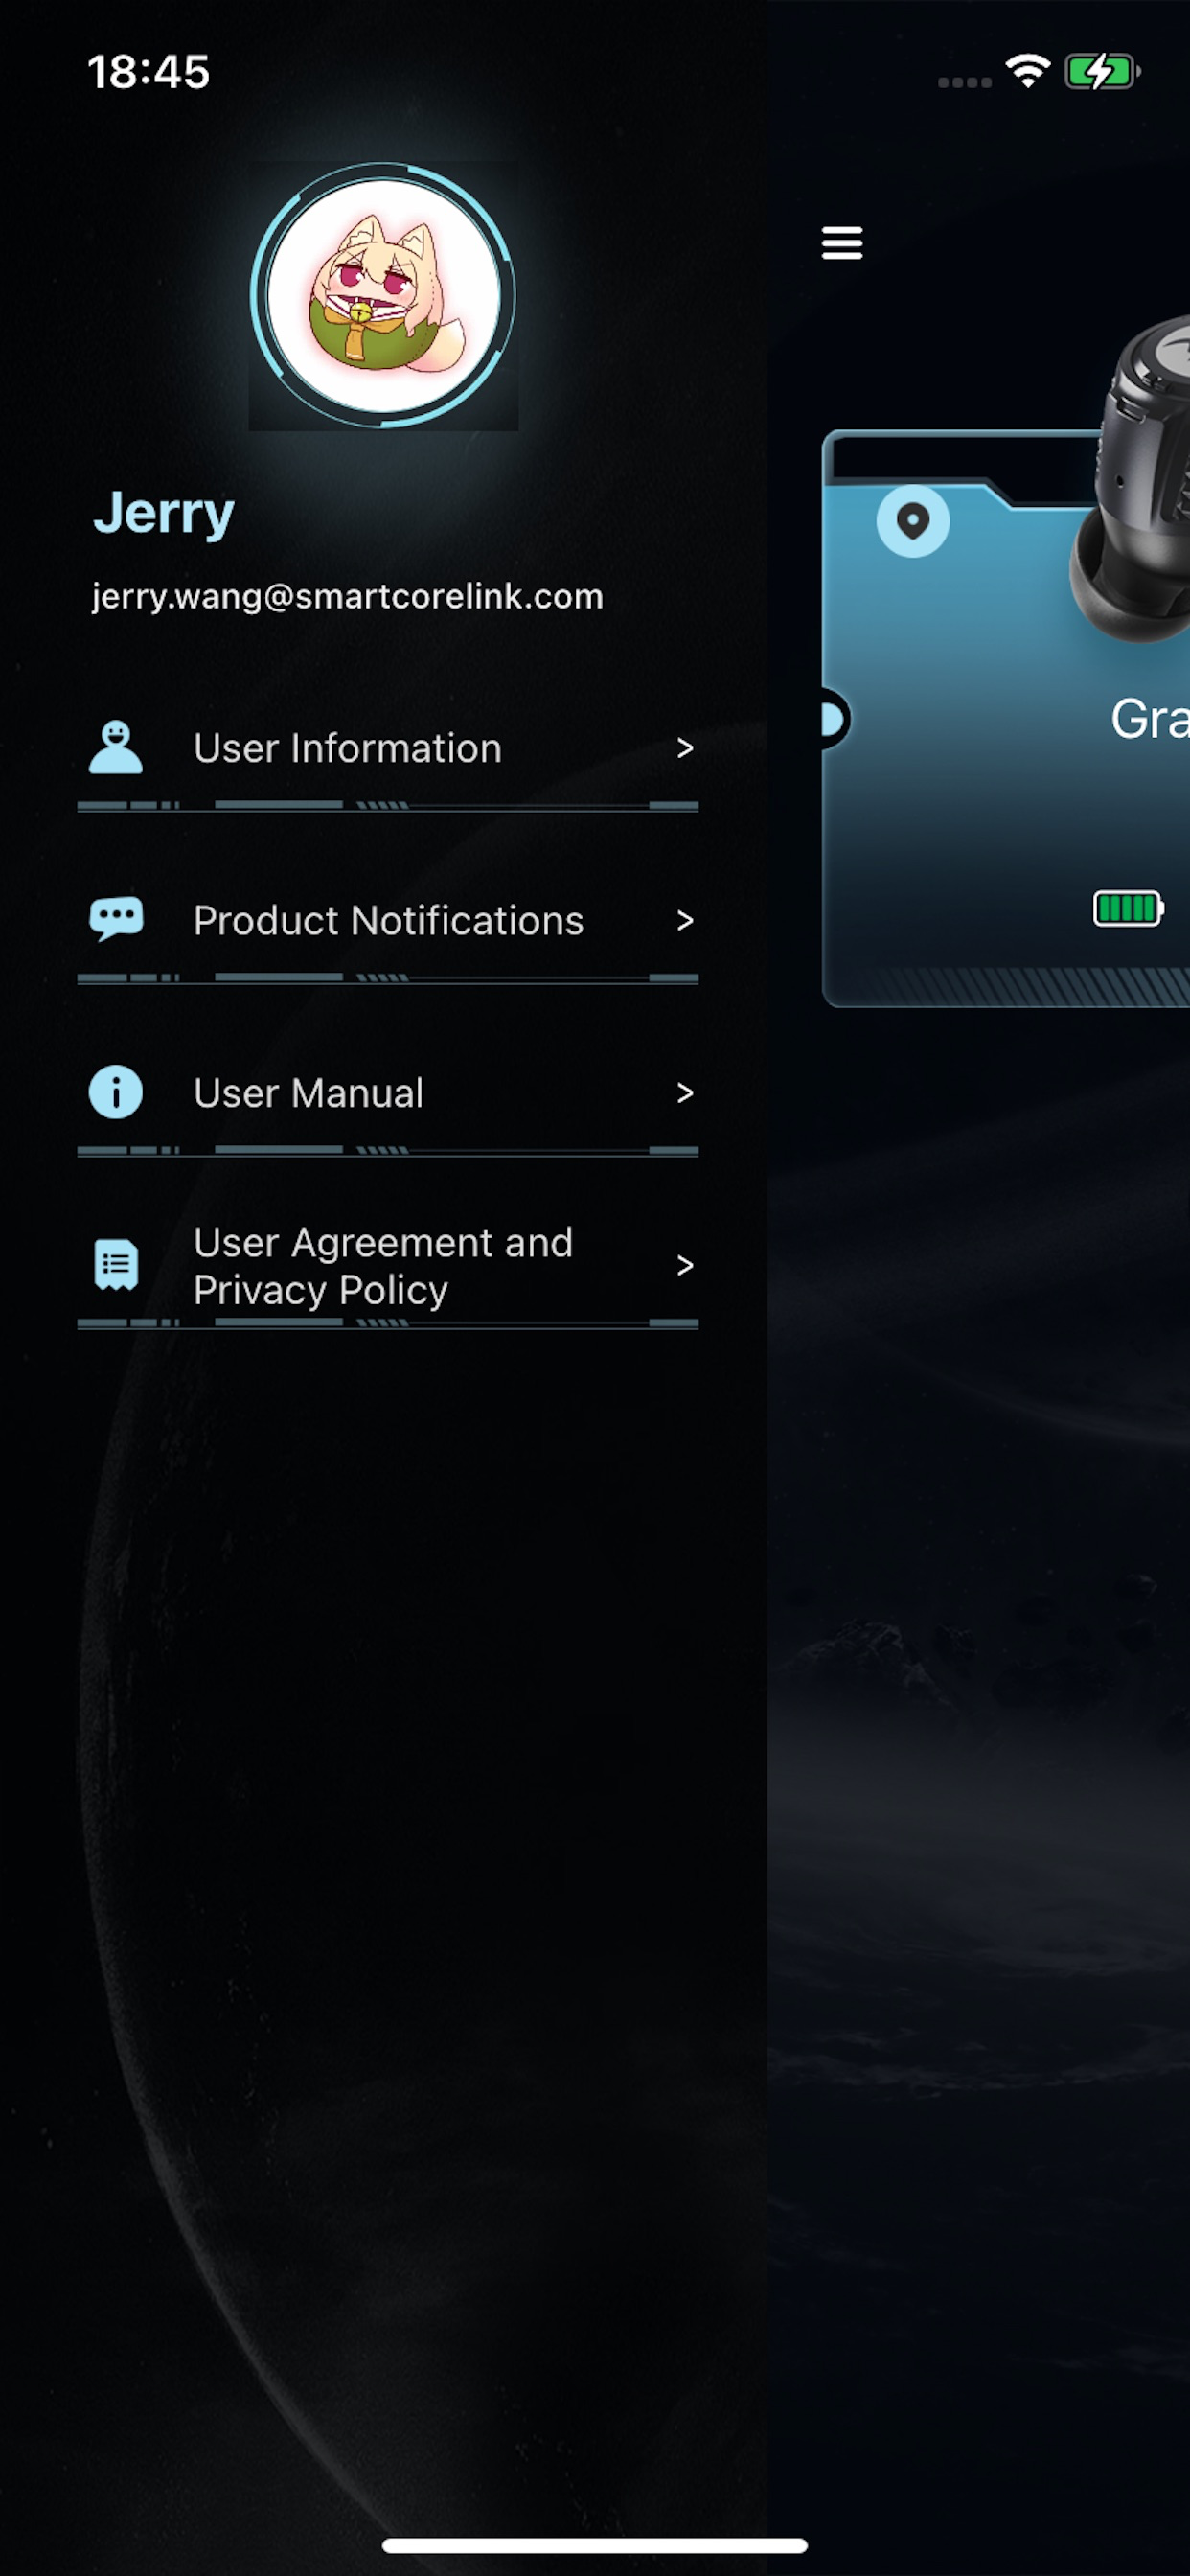1190x2576 pixels.
Task: Tap chevron beside User Agreement and Privacy Policy
Action: pos(685,1266)
